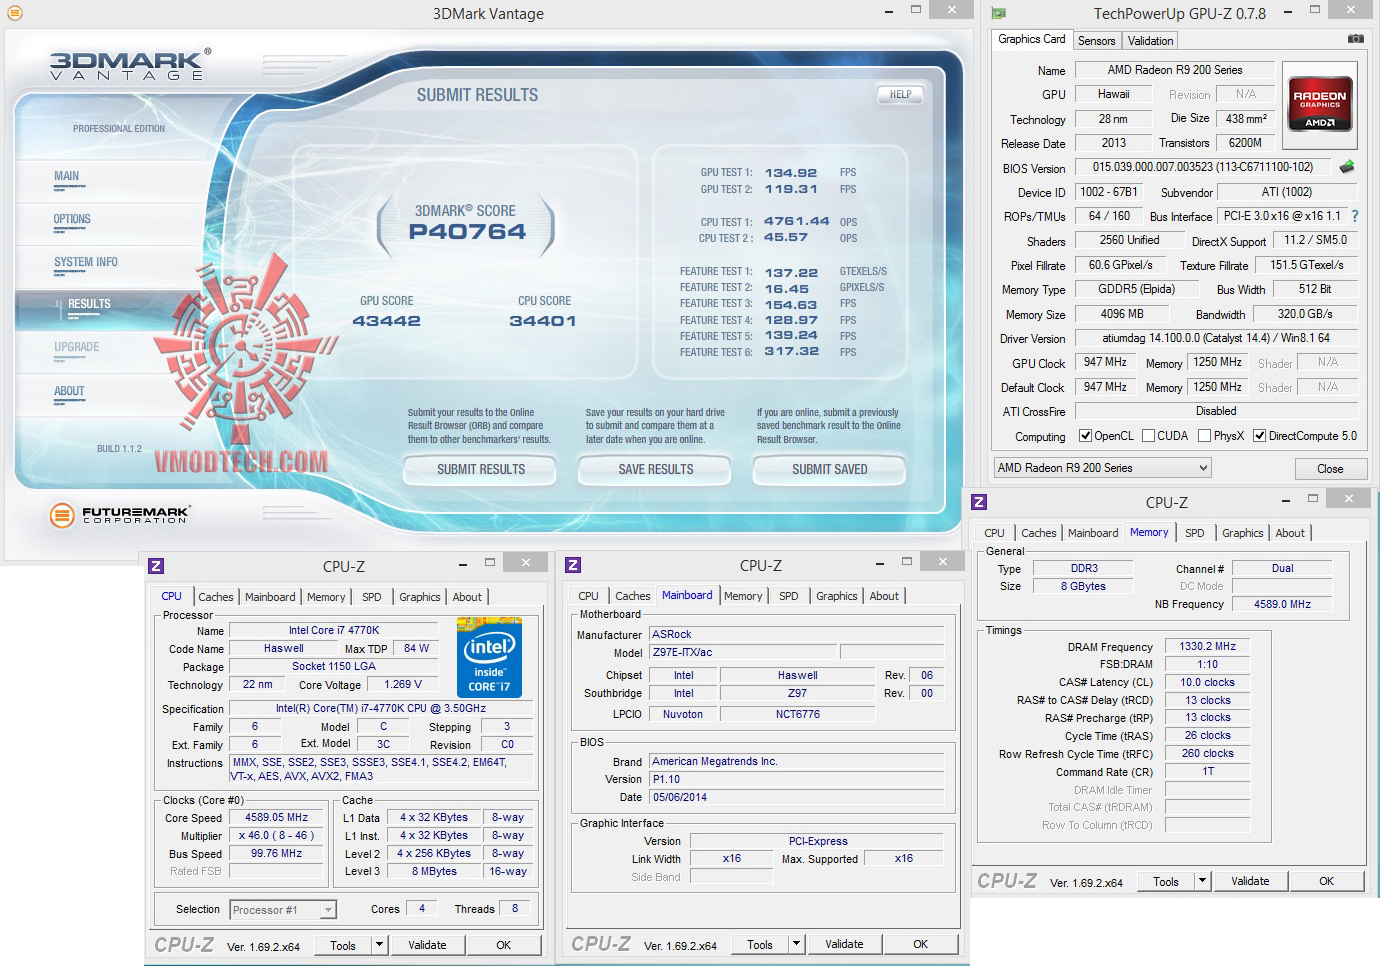Click the BIOS Date value 05/06/2014
This screenshot has width=1380, height=966.
[x=797, y=797]
